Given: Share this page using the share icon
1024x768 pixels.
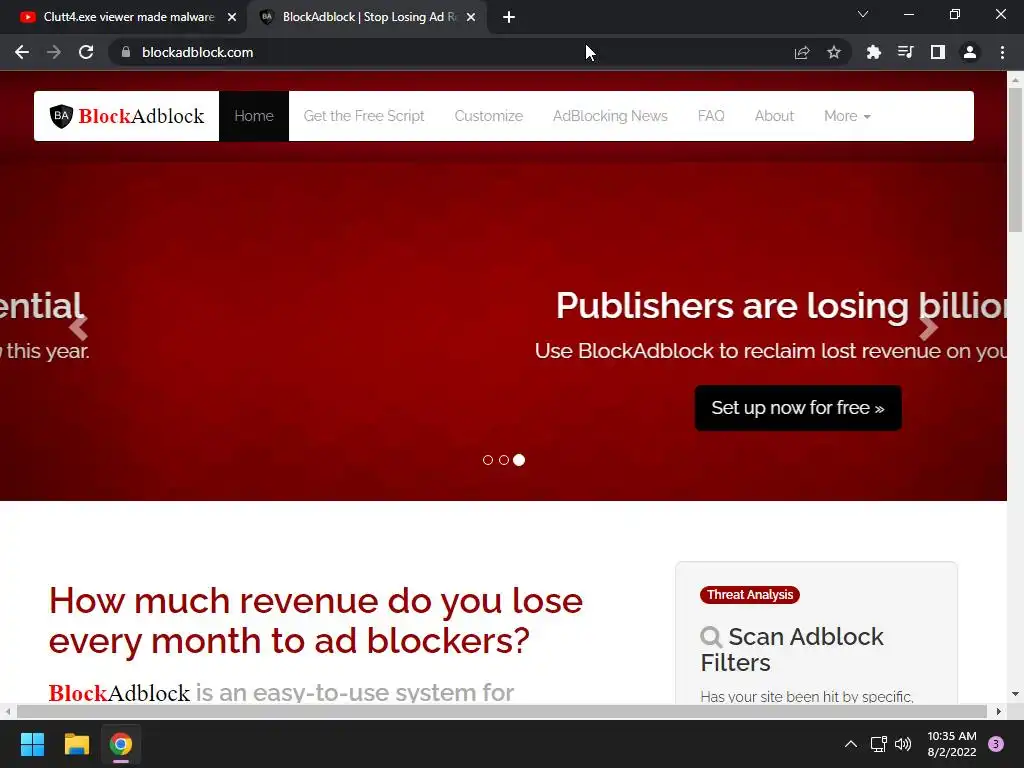Looking at the screenshot, I should [x=802, y=52].
